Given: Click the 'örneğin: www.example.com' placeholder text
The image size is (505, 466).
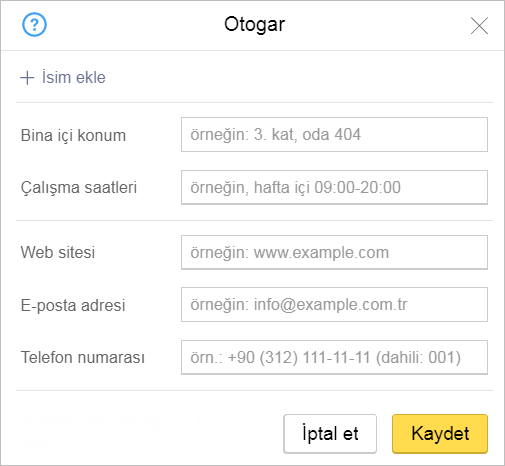Looking at the screenshot, I should pyautogui.click(x=290, y=253).
